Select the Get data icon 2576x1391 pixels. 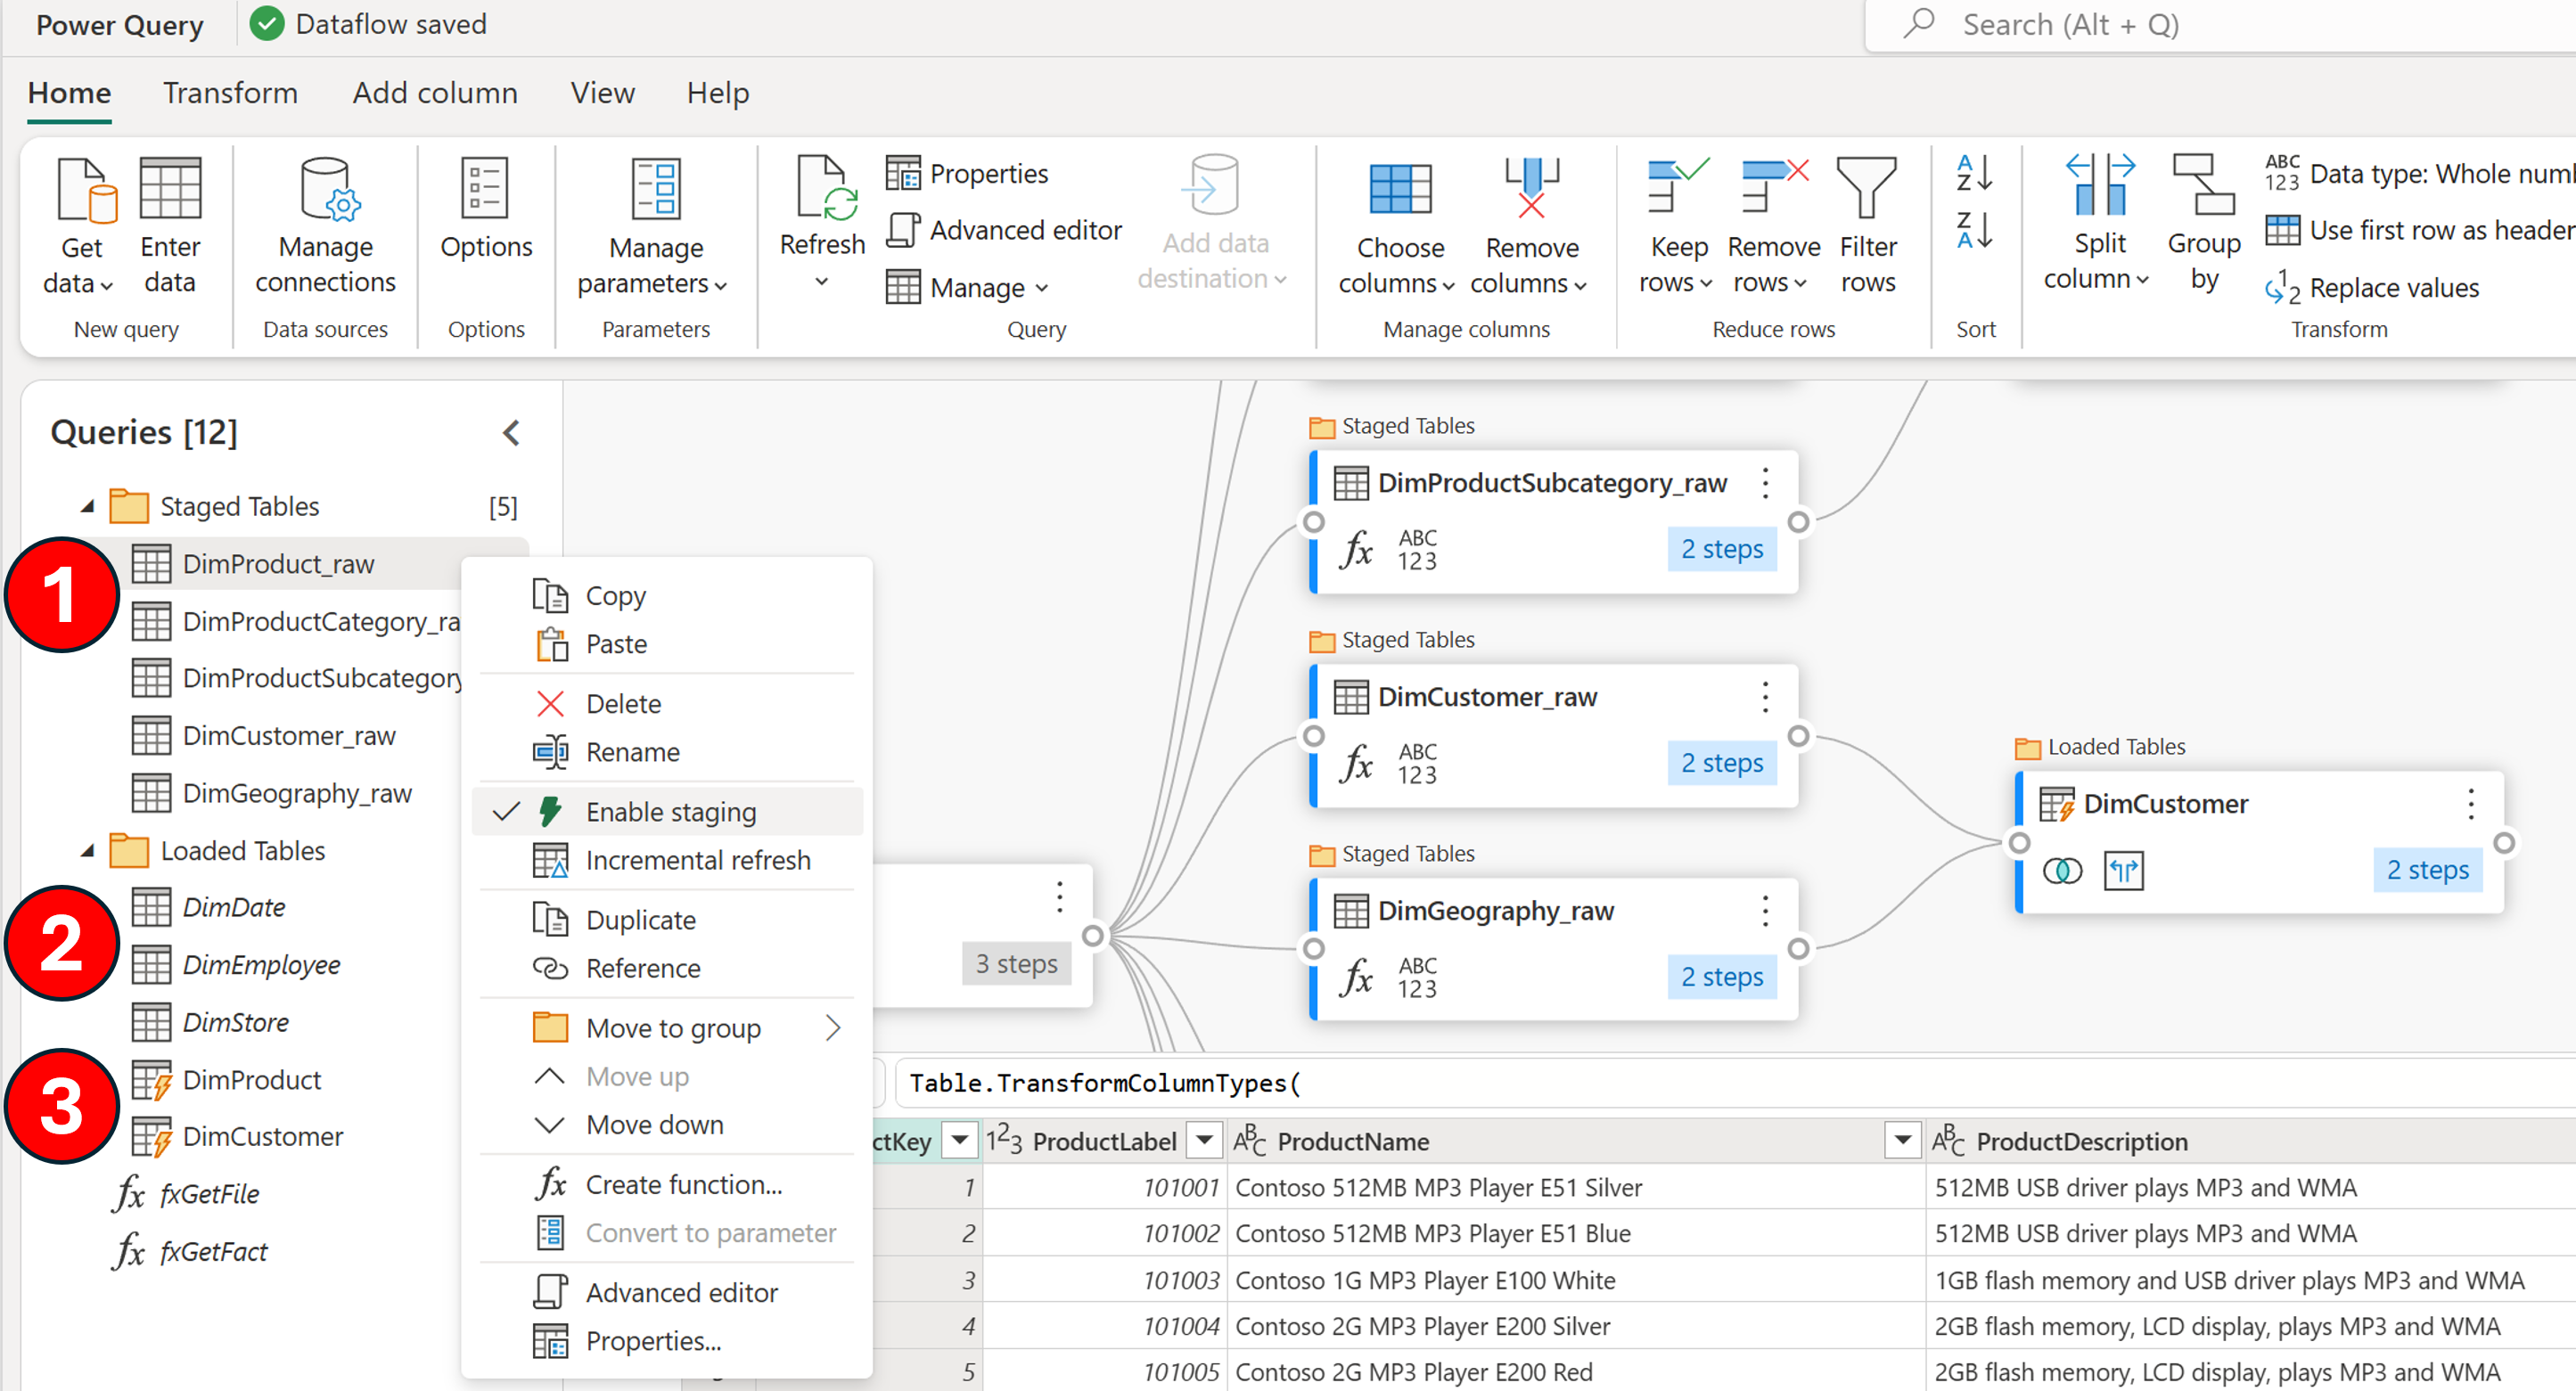(x=78, y=222)
